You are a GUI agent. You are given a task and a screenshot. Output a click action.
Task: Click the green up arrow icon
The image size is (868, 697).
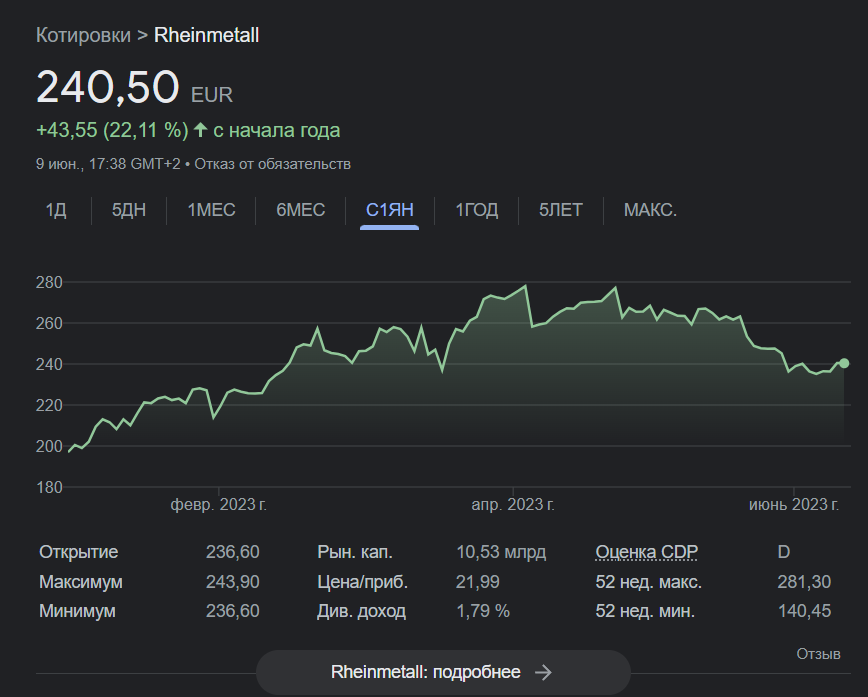[x=200, y=130]
